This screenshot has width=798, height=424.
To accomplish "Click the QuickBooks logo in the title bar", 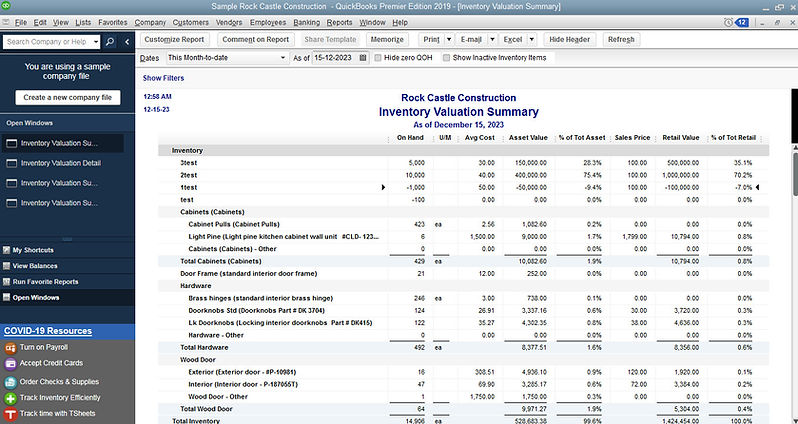I will coord(6,6).
